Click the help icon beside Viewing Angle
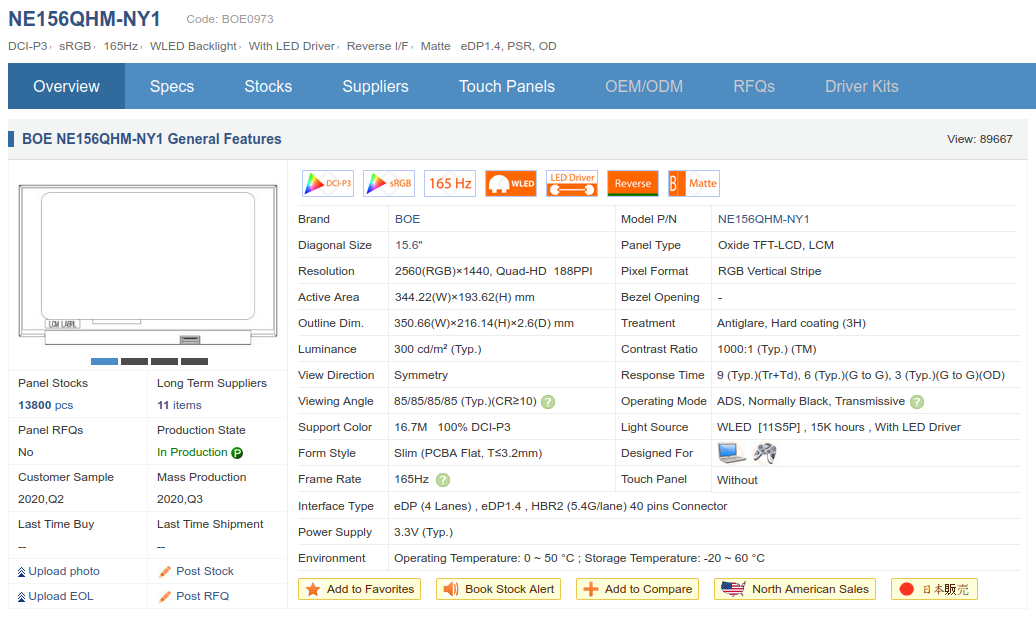This screenshot has height=617, width=1036. tap(548, 402)
